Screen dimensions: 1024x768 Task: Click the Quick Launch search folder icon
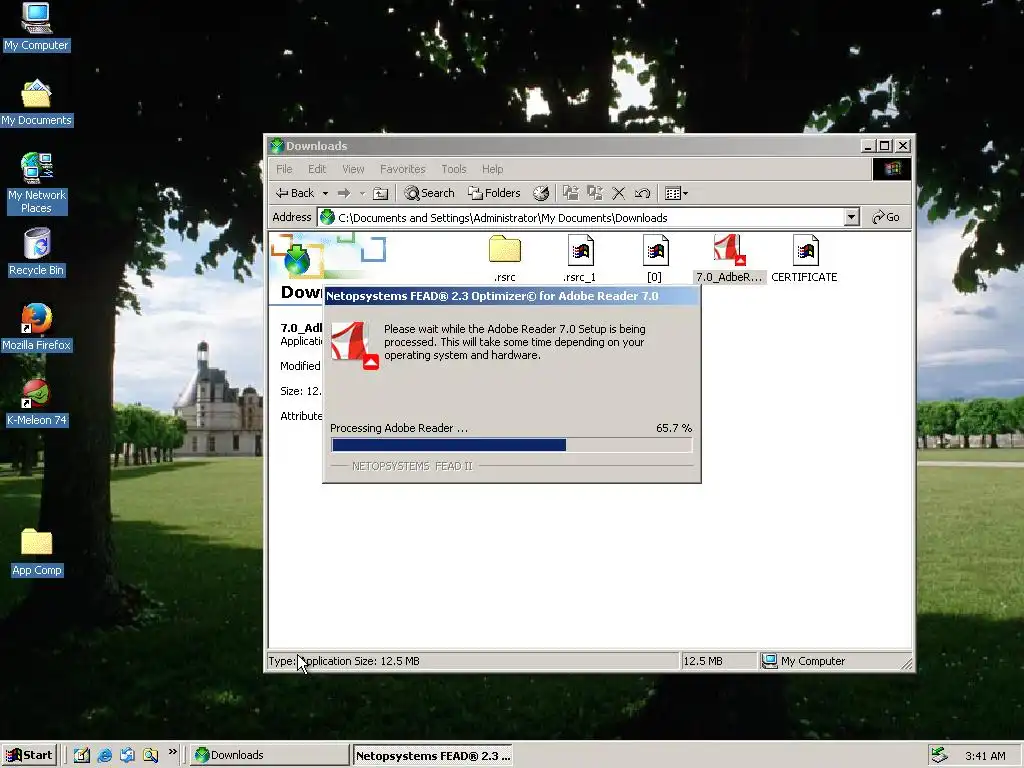point(150,755)
